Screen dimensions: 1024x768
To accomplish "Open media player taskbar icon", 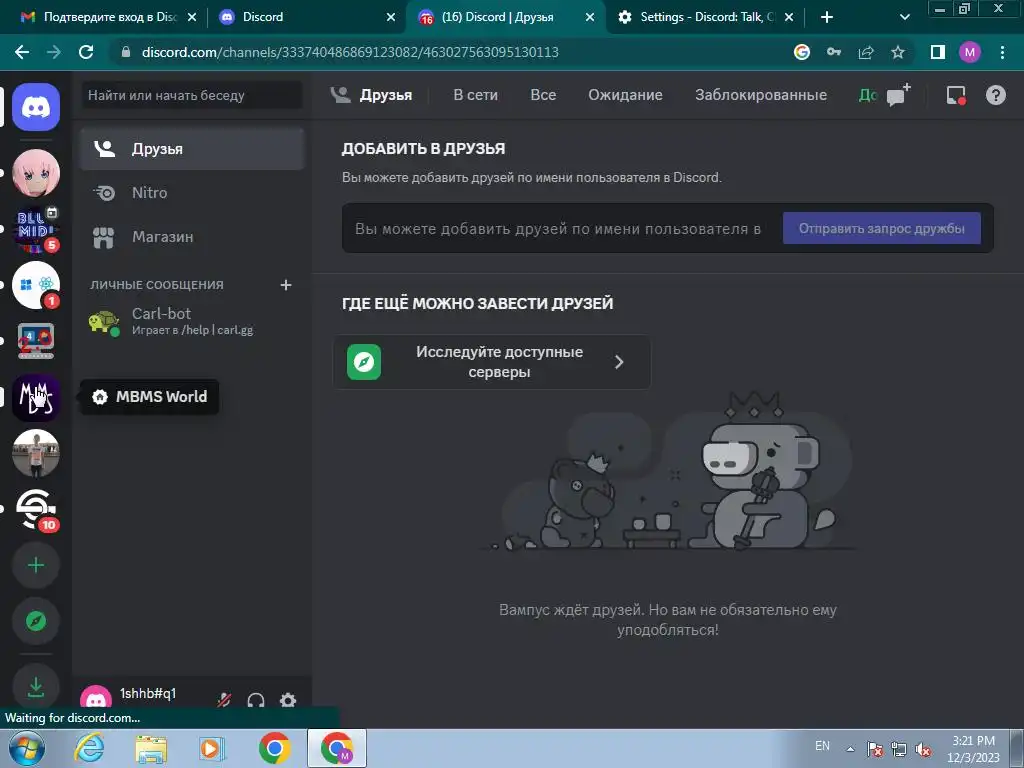I will (x=212, y=748).
